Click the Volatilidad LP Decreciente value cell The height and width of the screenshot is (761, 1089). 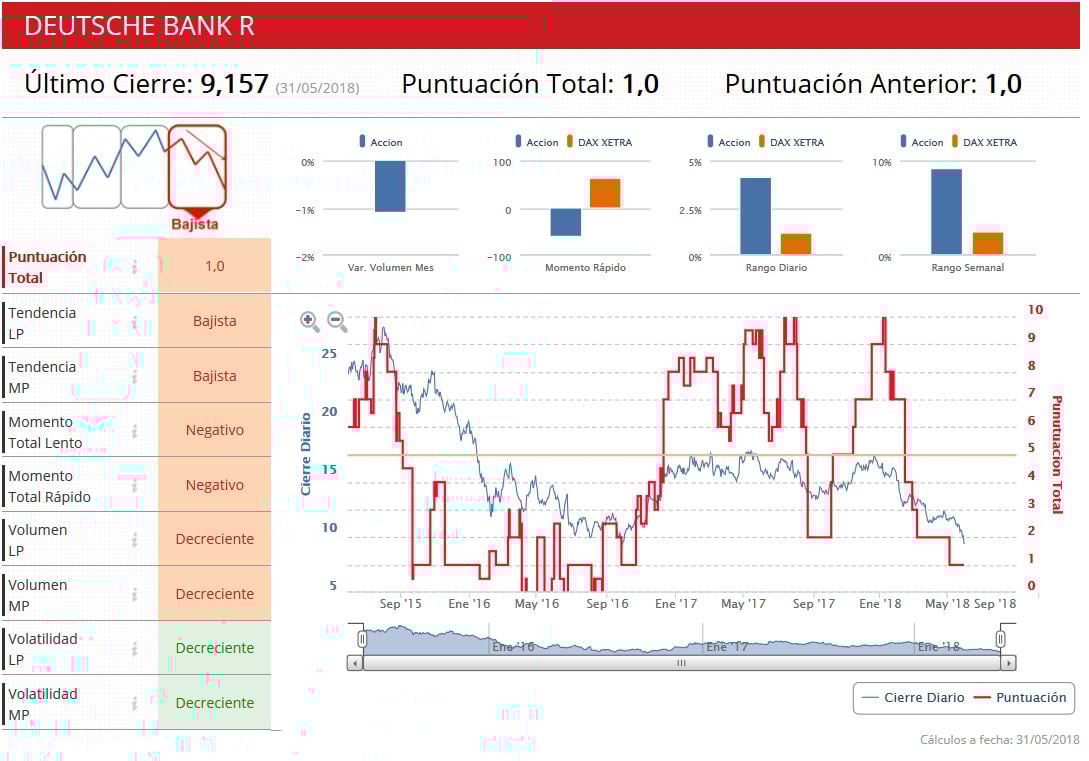pyautogui.click(x=215, y=648)
